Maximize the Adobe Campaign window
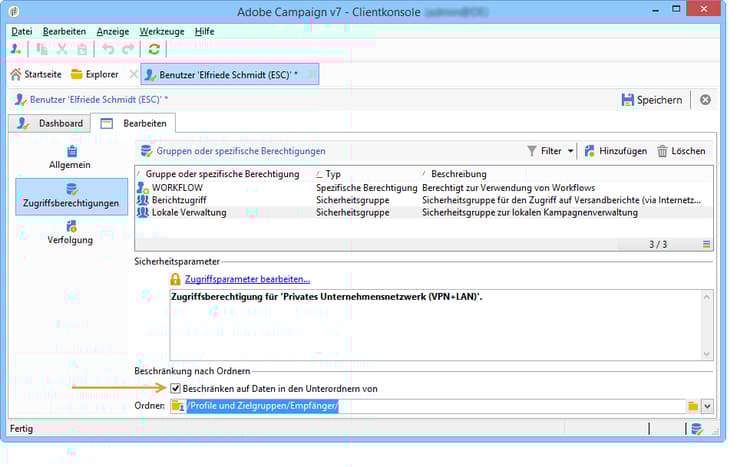750x467 pixels. [676, 9]
